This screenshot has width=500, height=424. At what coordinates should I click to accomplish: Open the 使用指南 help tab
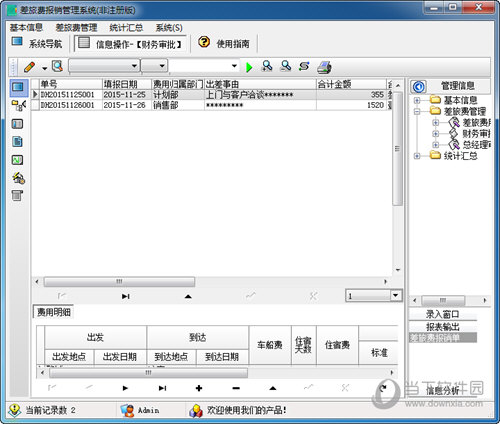coord(224,43)
